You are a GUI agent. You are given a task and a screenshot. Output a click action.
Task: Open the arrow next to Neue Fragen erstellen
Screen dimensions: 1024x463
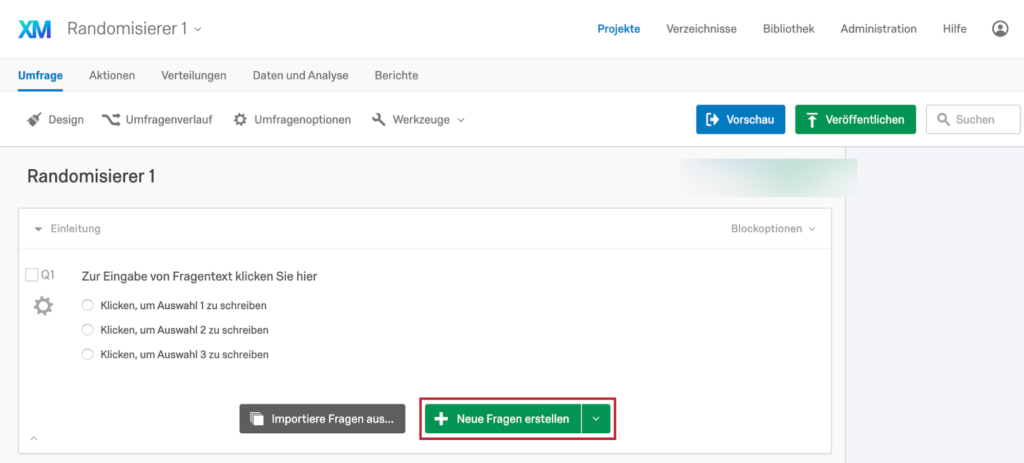point(596,419)
